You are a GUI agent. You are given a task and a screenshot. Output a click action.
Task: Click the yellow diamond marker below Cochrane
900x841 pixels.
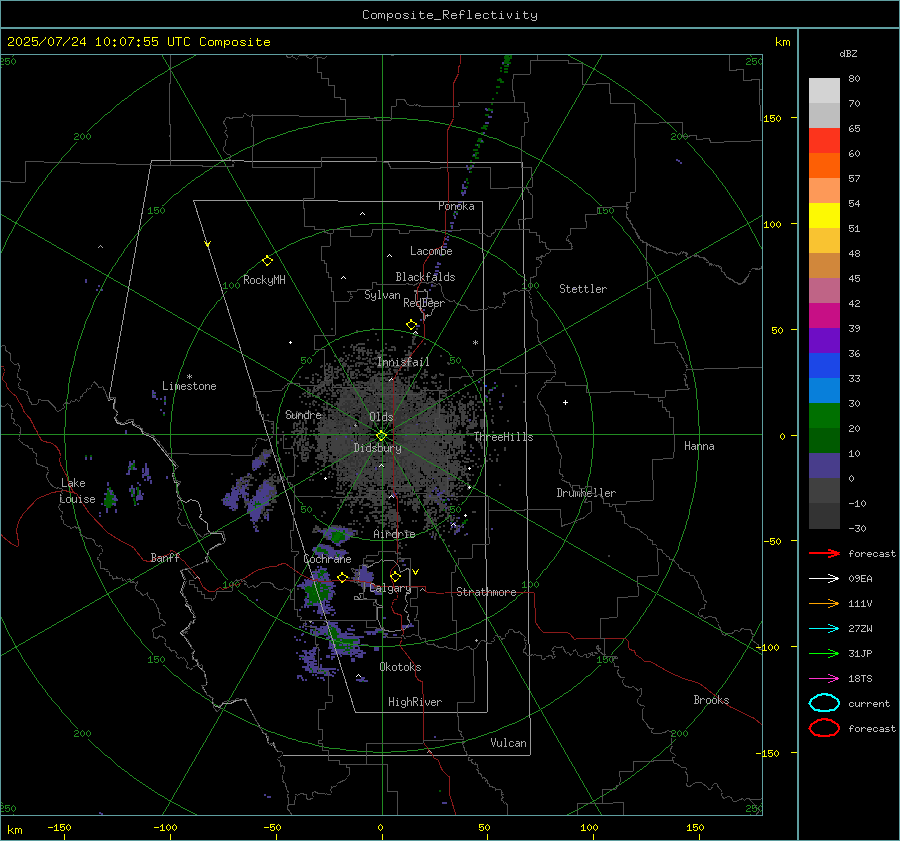coord(343,578)
